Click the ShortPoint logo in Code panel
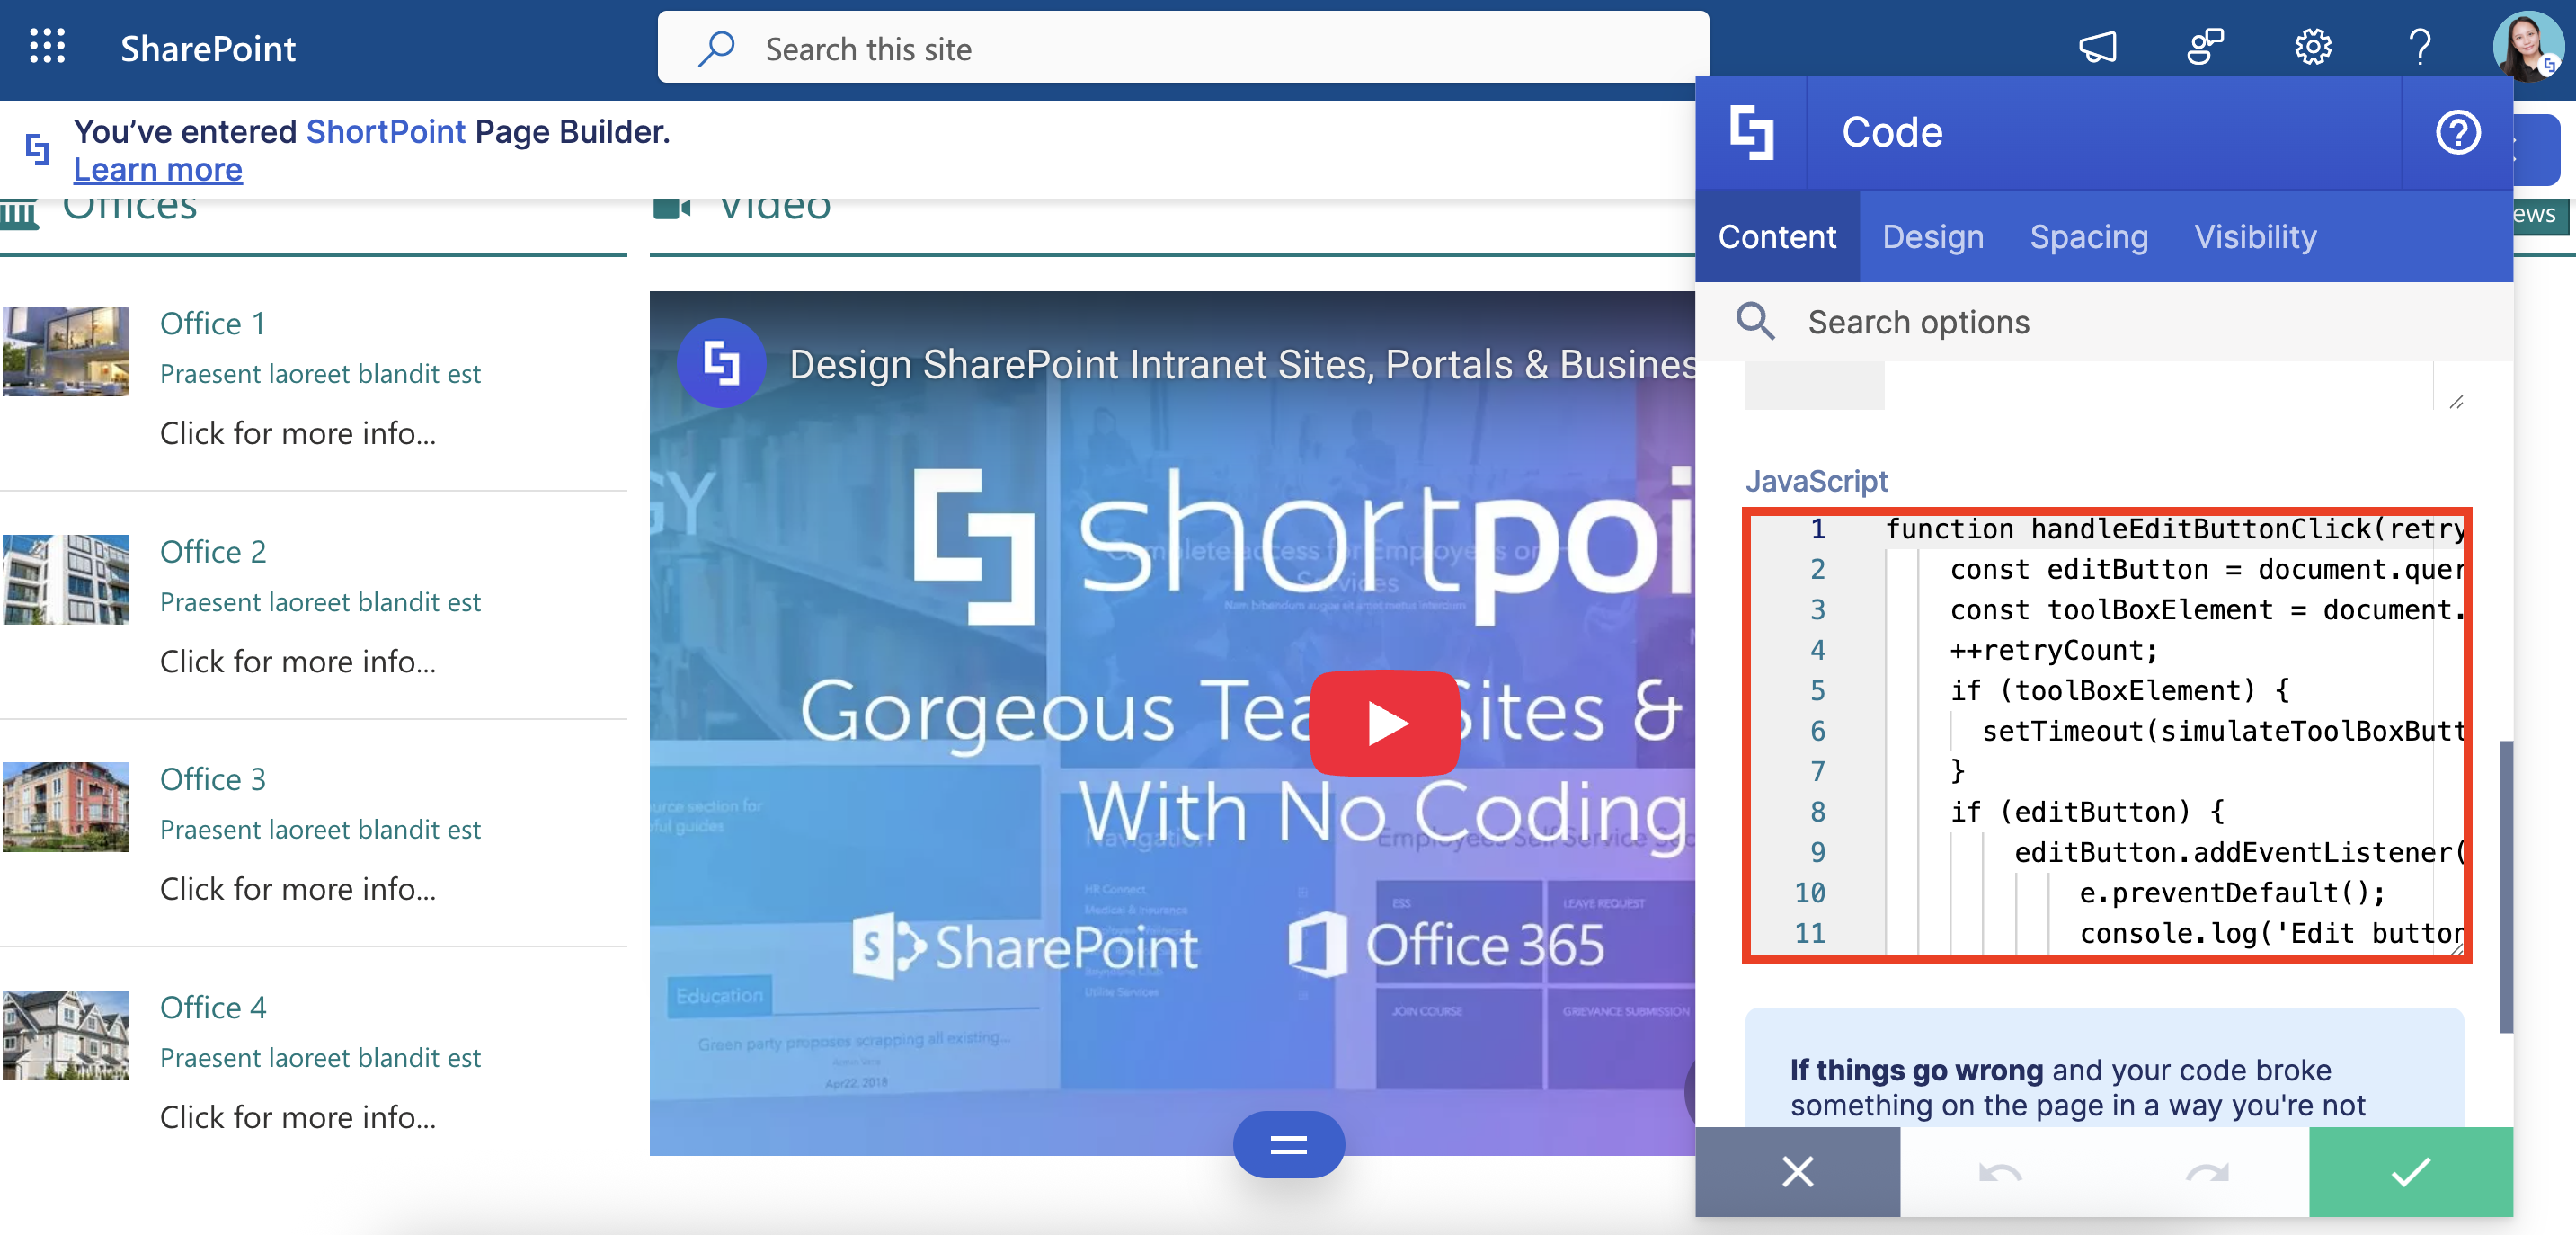The height and width of the screenshot is (1235, 2576). (x=1752, y=133)
